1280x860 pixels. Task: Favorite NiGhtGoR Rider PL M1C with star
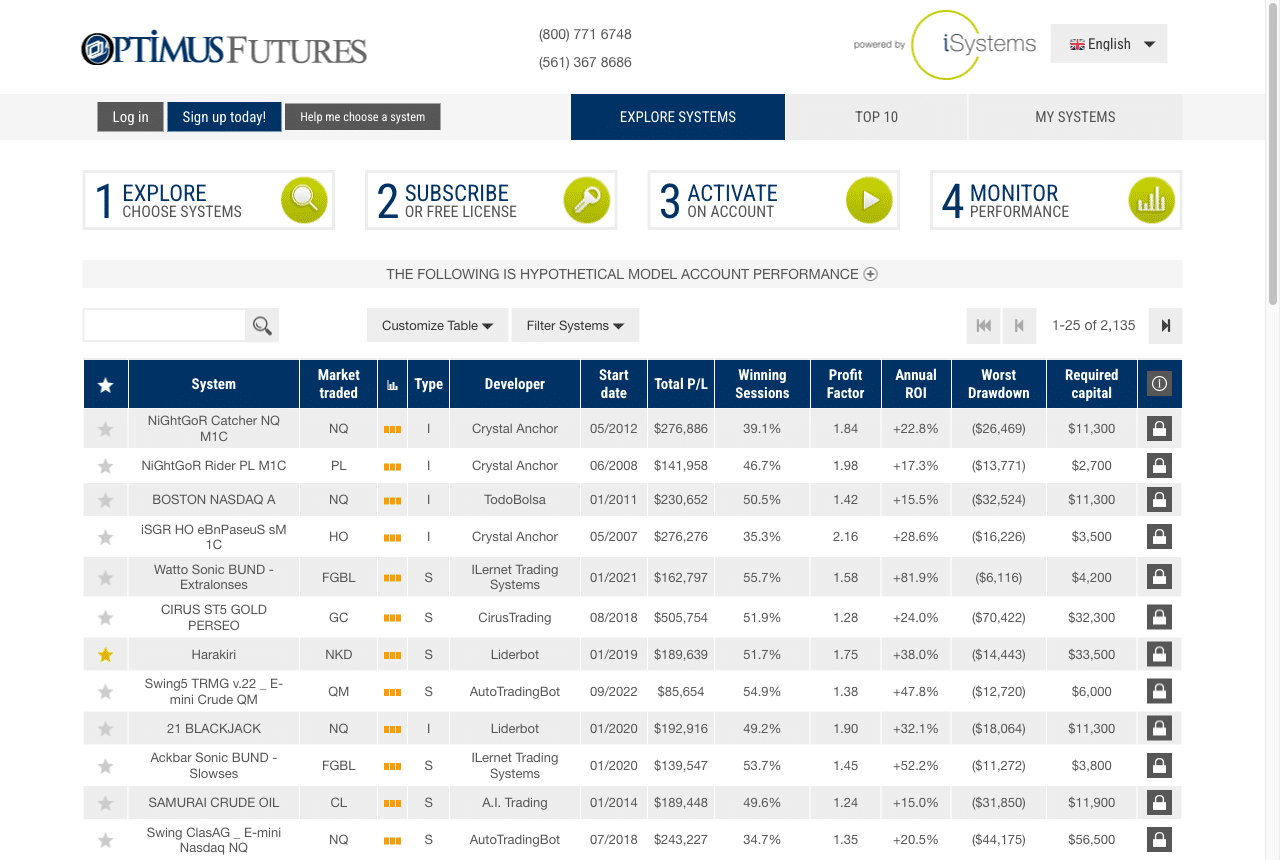click(x=105, y=466)
